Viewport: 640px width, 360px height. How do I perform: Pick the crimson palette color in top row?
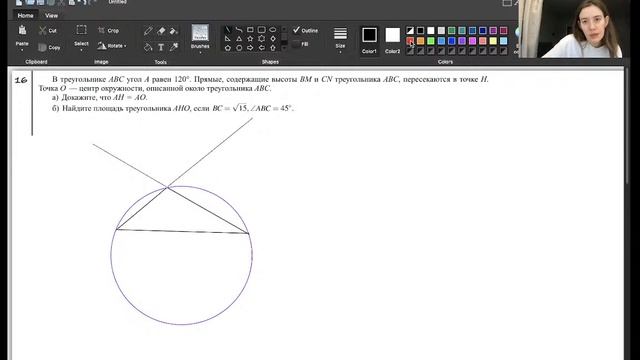pyautogui.click(x=504, y=31)
